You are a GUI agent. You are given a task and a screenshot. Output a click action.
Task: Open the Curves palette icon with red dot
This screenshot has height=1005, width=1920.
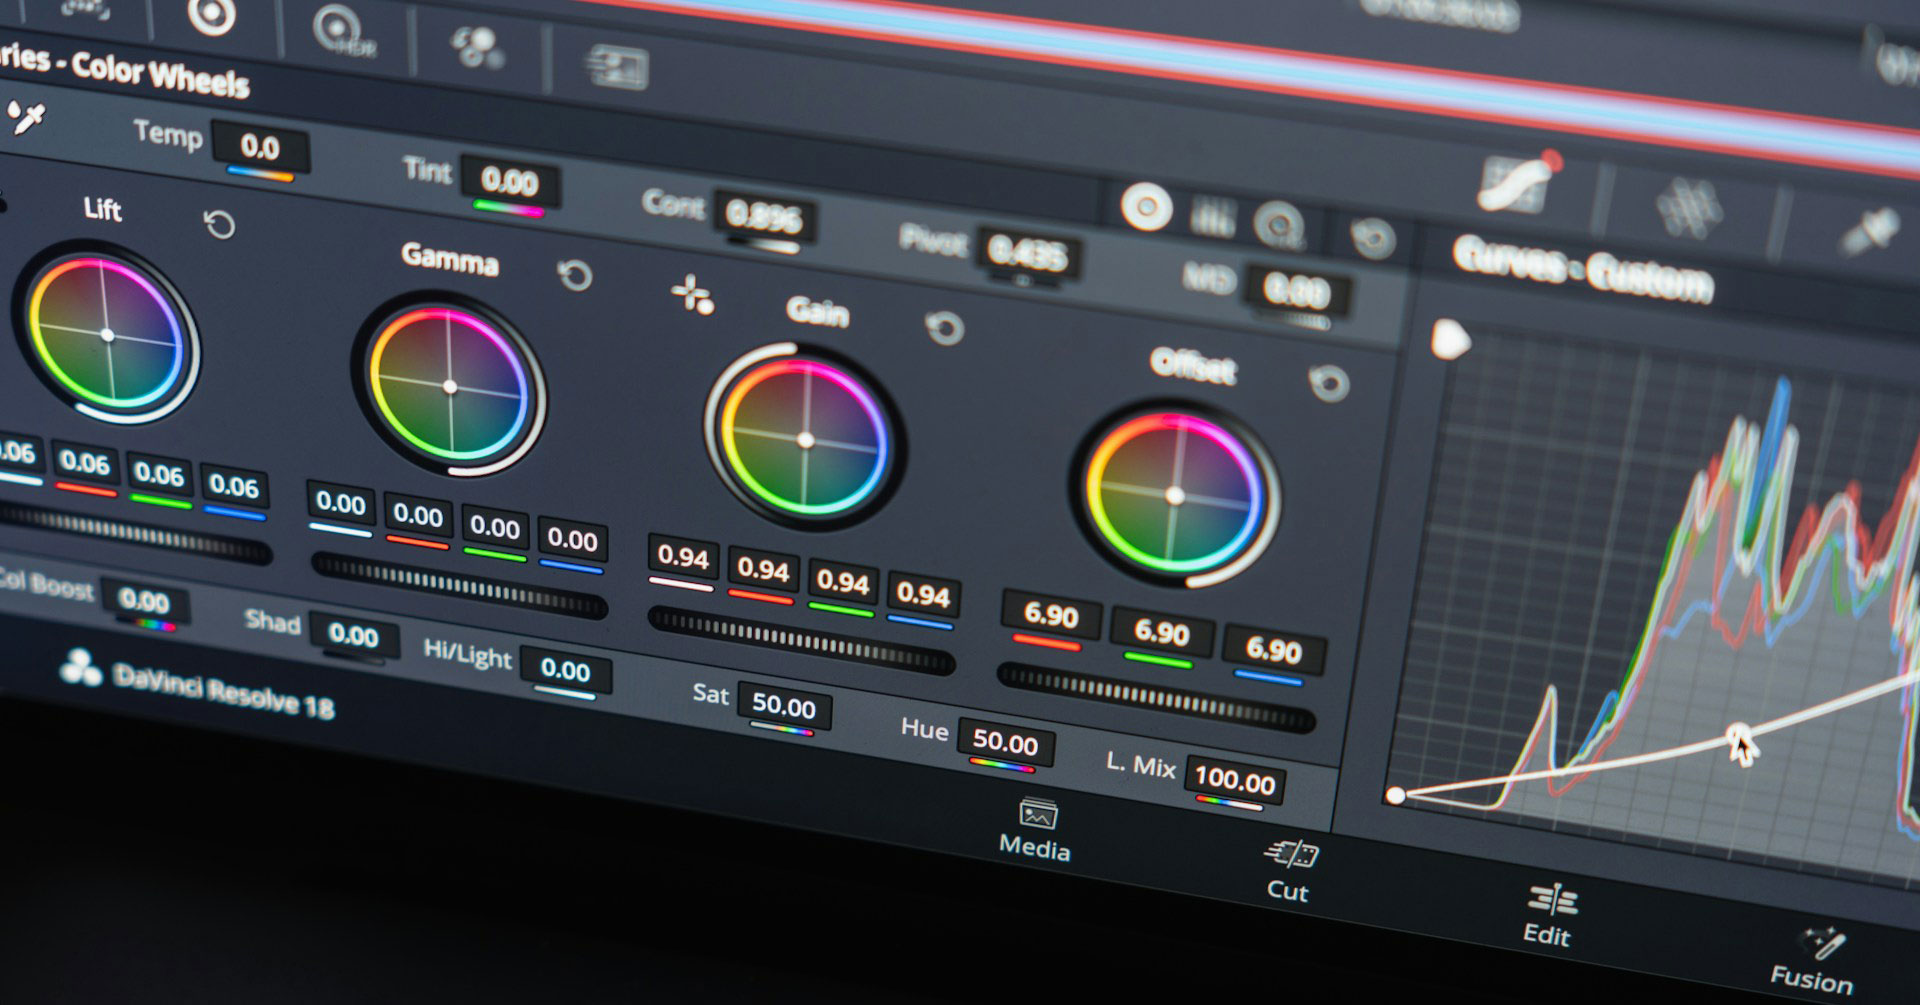(x=1518, y=183)
